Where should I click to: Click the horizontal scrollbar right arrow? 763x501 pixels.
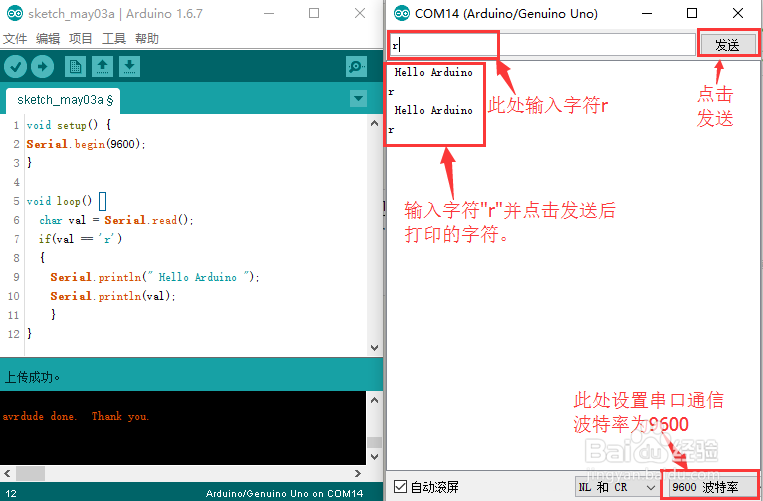pyautogui.click(x=358, y=473)
